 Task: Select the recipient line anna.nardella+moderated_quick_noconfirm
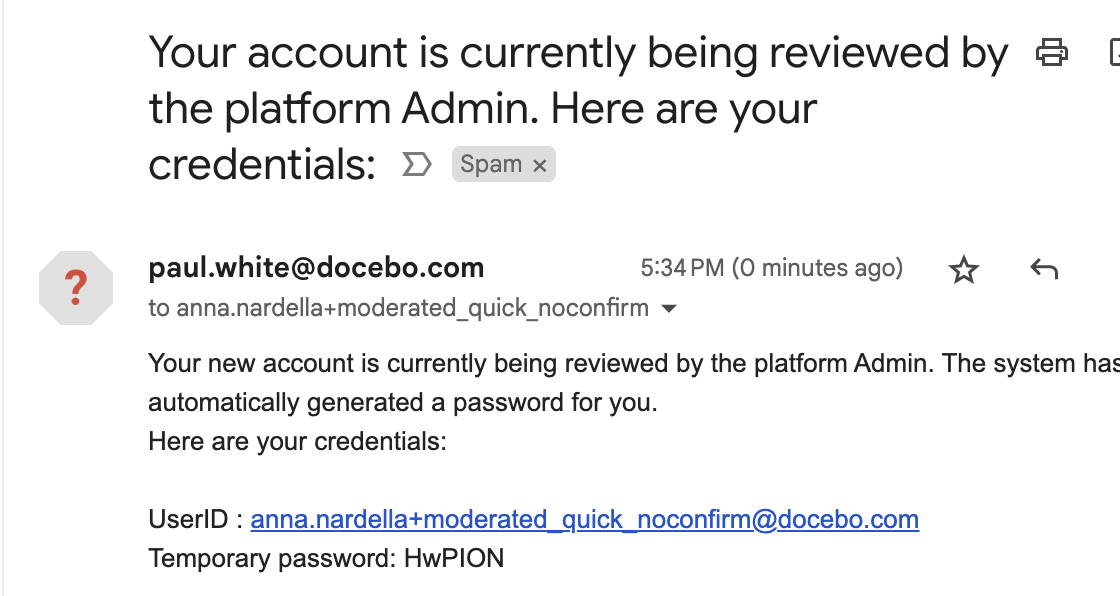click(x=399, y=308)
